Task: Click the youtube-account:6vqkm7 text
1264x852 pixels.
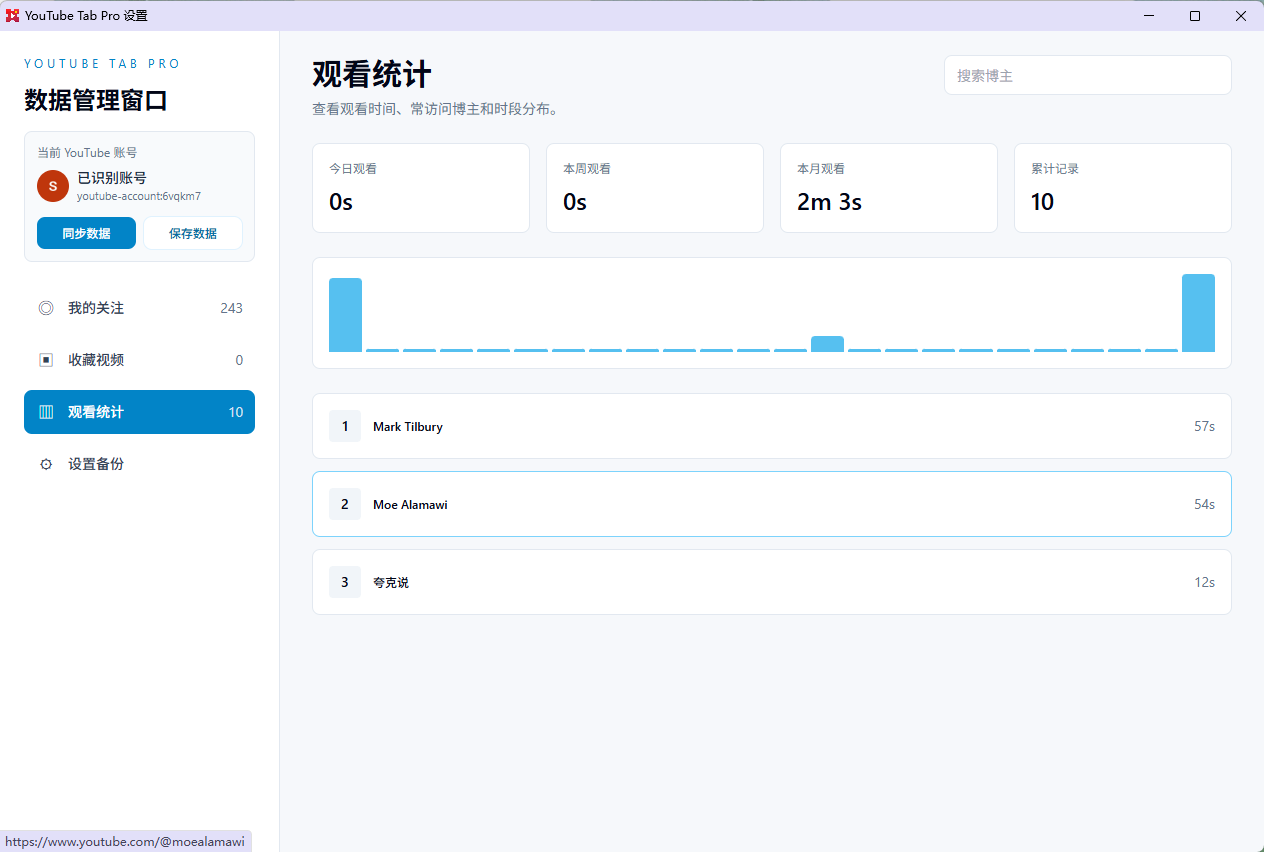Action: 139,197
